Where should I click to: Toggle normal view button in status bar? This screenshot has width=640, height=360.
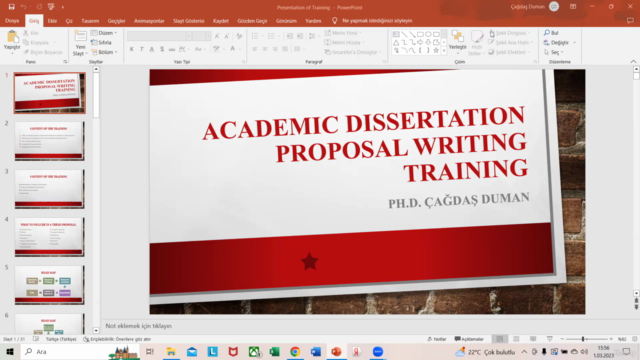pos(500,339)
